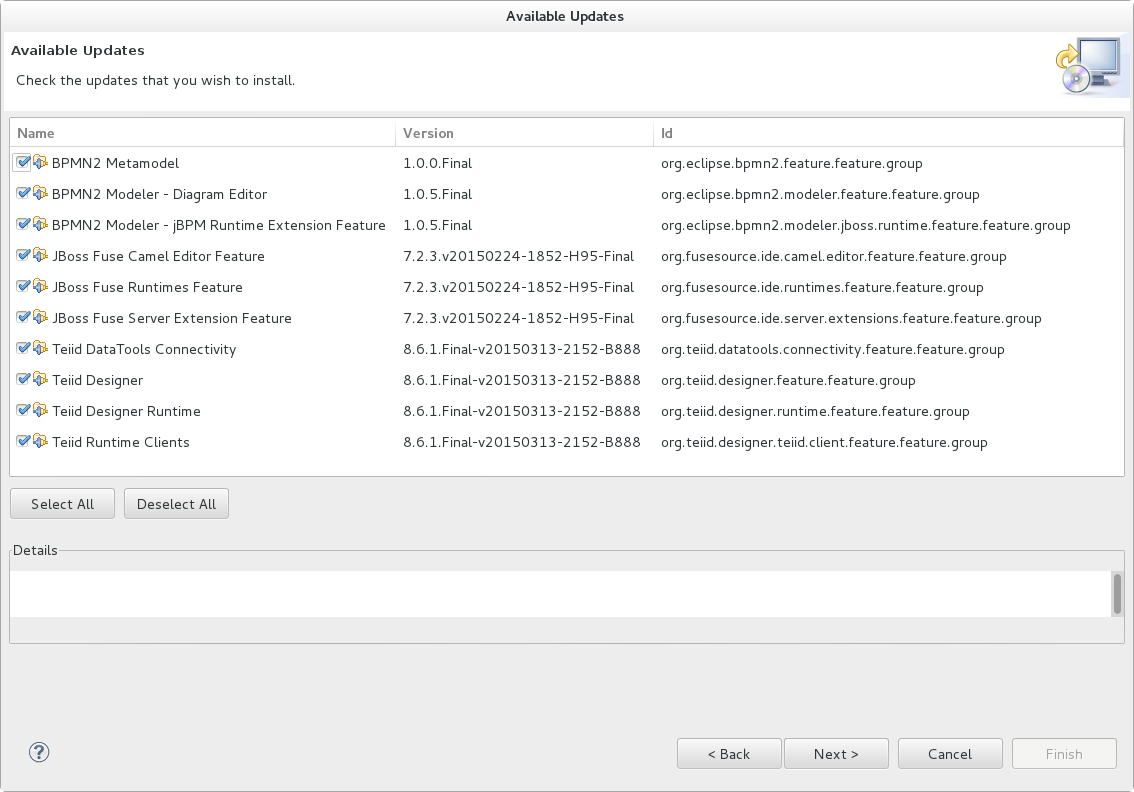The width and height of the screenshot is (1134, 792).
Task: Toggle the JBoss Fuse Server Extension checkbox
Action: coord(23,318)
